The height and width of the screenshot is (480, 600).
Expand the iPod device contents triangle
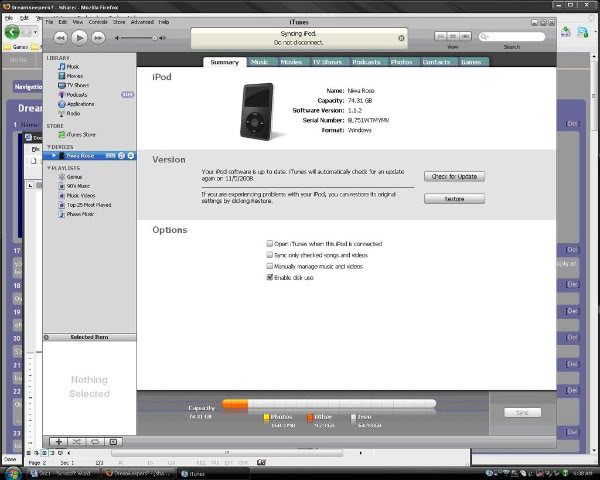[54, 155]
